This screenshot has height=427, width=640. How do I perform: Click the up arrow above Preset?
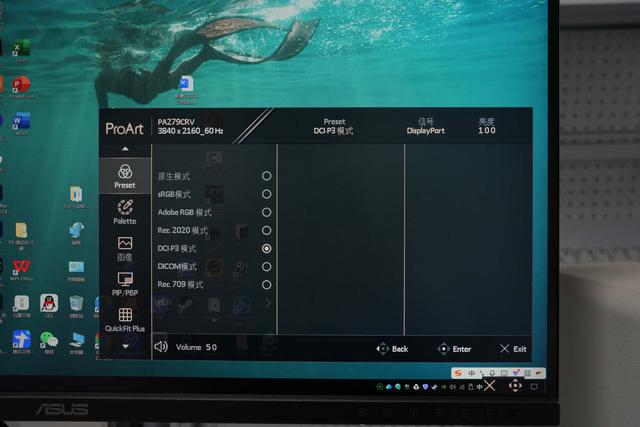(x=125, y=149)
